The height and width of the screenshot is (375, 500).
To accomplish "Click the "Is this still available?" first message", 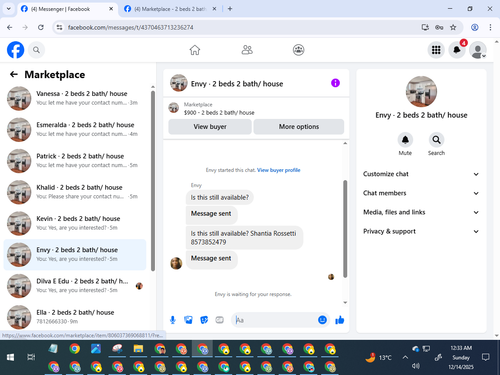I will point(220,197).
